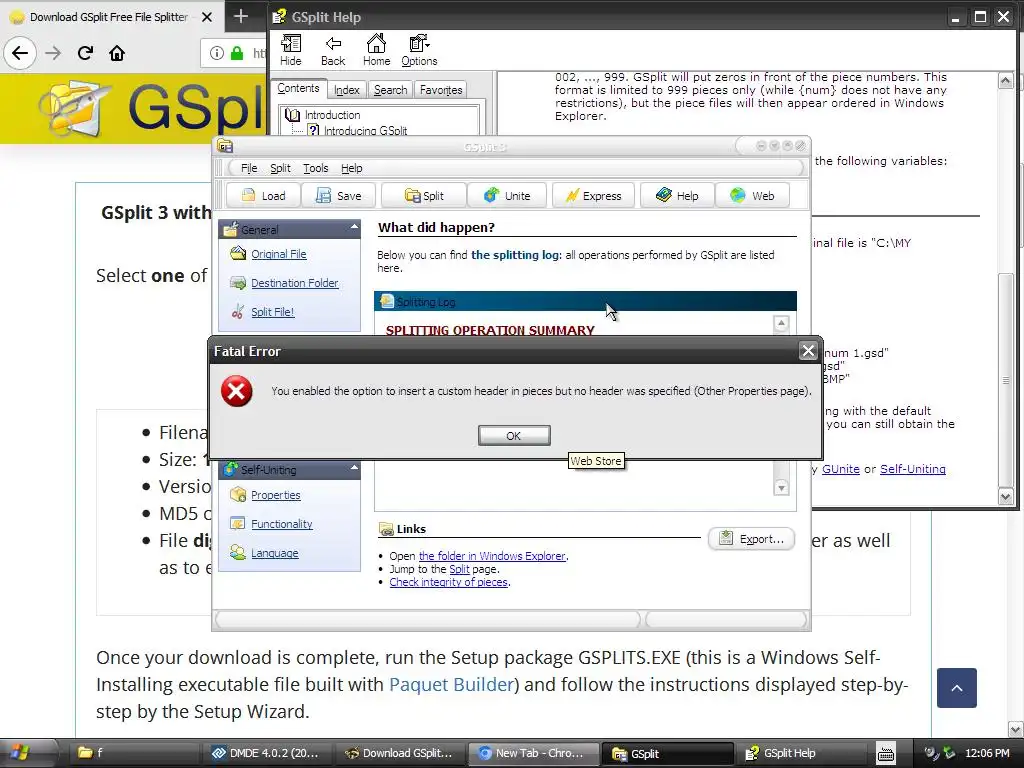This screenshot has height=768, width=1024.
Task: Click the Functionality icon in sidebar
Action: coord(238,524)
